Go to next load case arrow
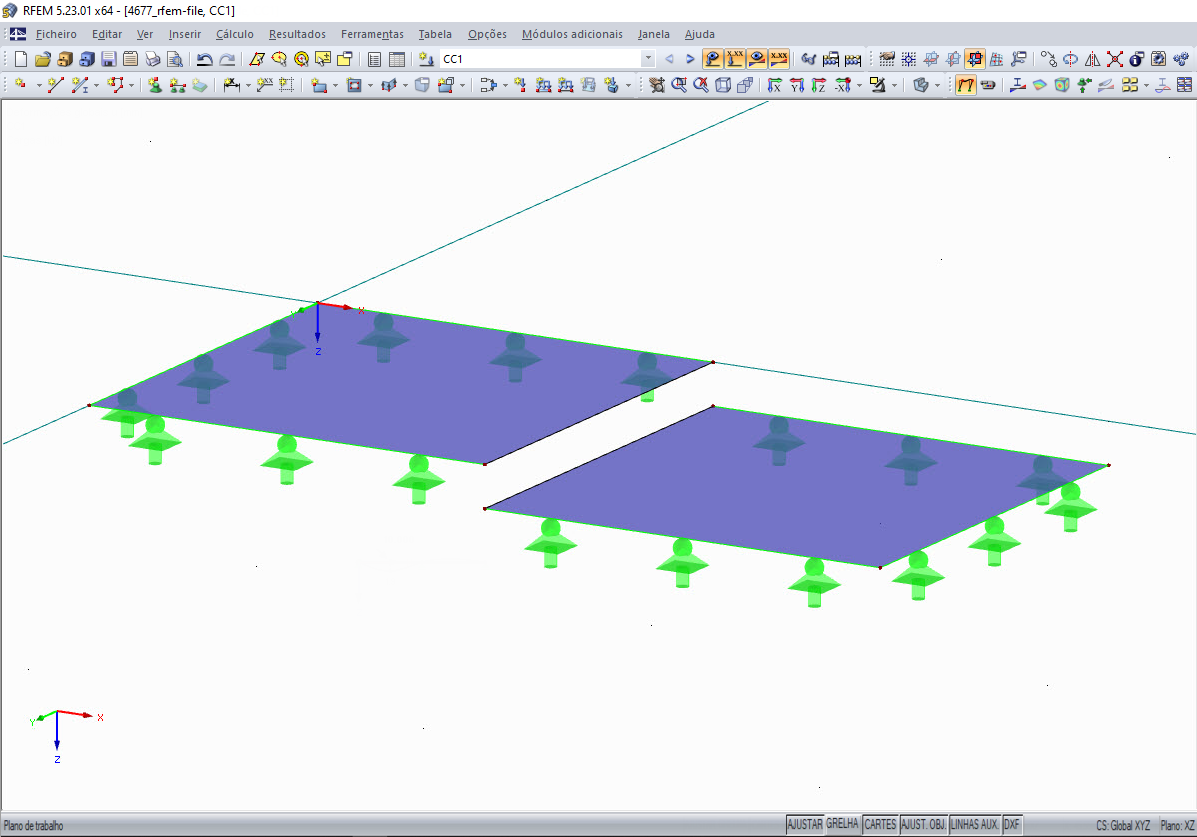The image size is (1197, 837). tap(690, 59)
